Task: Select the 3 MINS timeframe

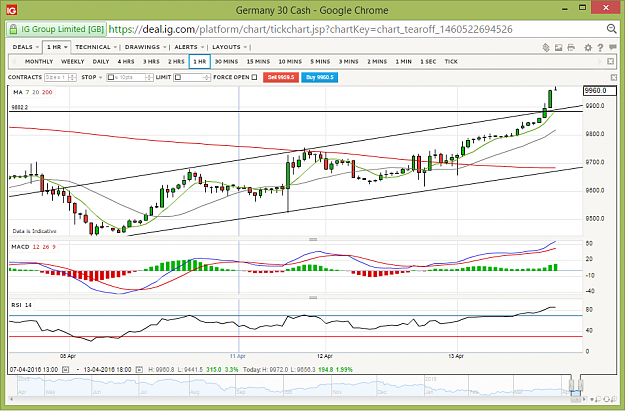Action: [x=349, y=61]
